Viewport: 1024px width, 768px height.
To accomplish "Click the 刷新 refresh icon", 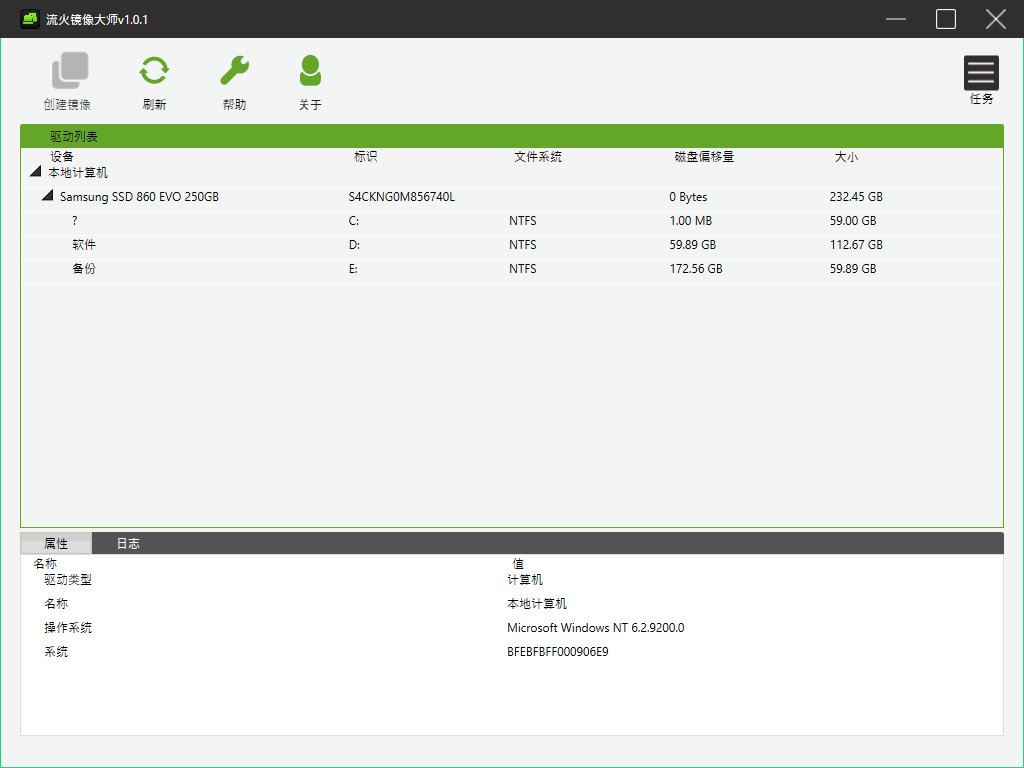I will click(154, 71).
